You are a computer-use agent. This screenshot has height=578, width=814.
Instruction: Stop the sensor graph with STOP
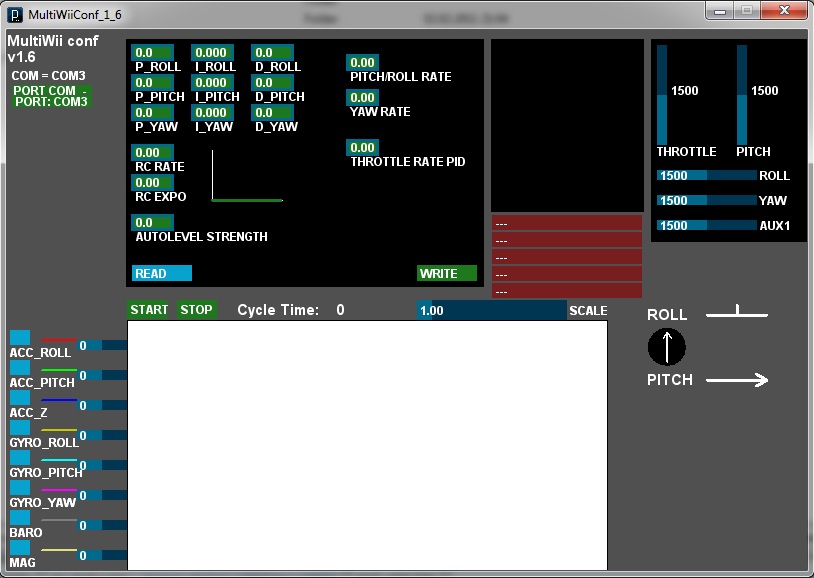[196, 310]
